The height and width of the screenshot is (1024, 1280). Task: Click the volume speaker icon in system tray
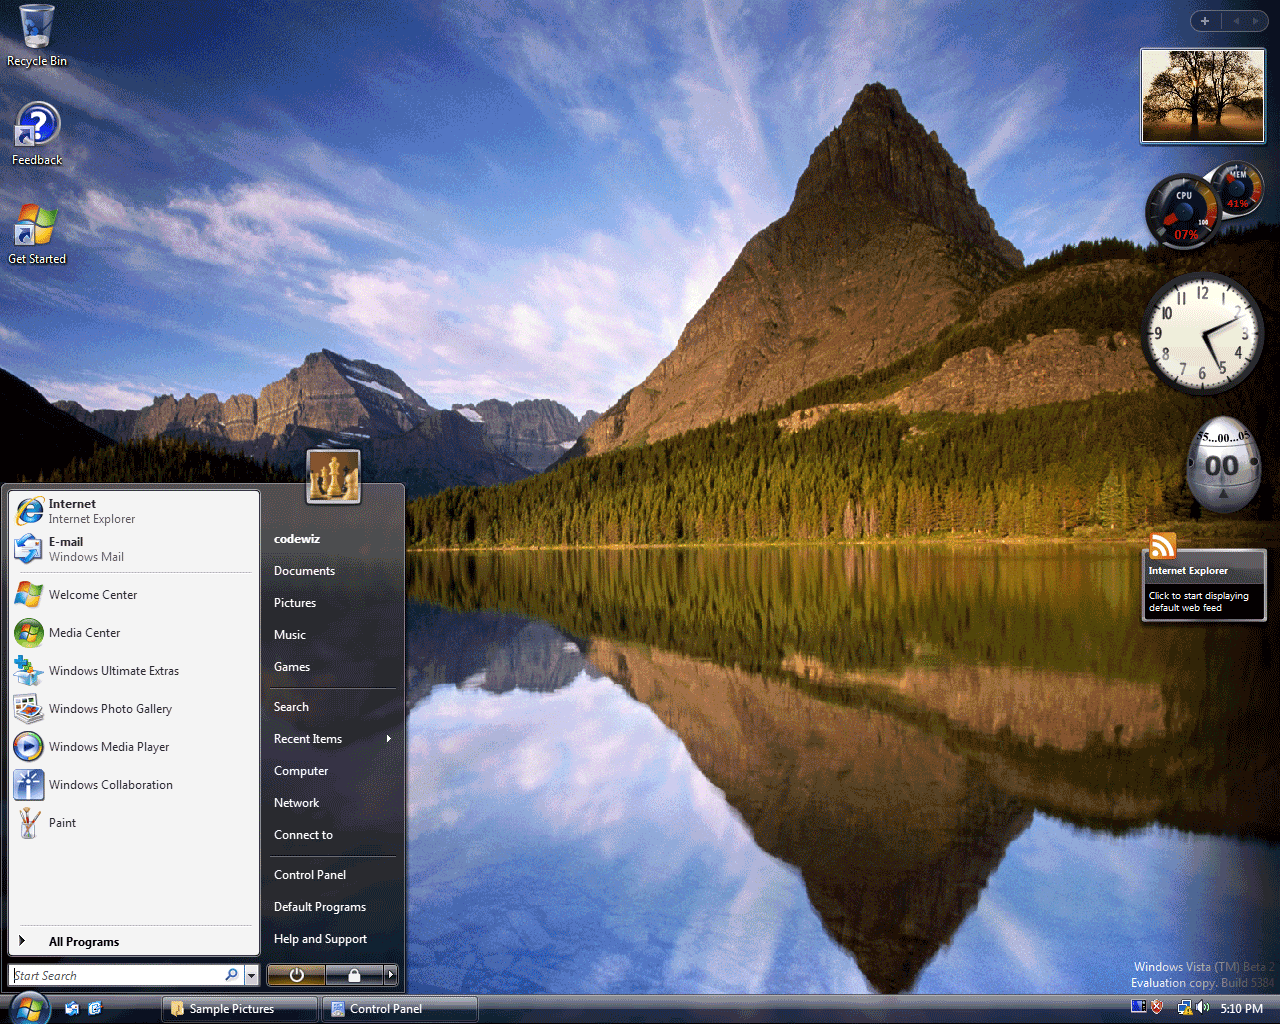1202,1007
